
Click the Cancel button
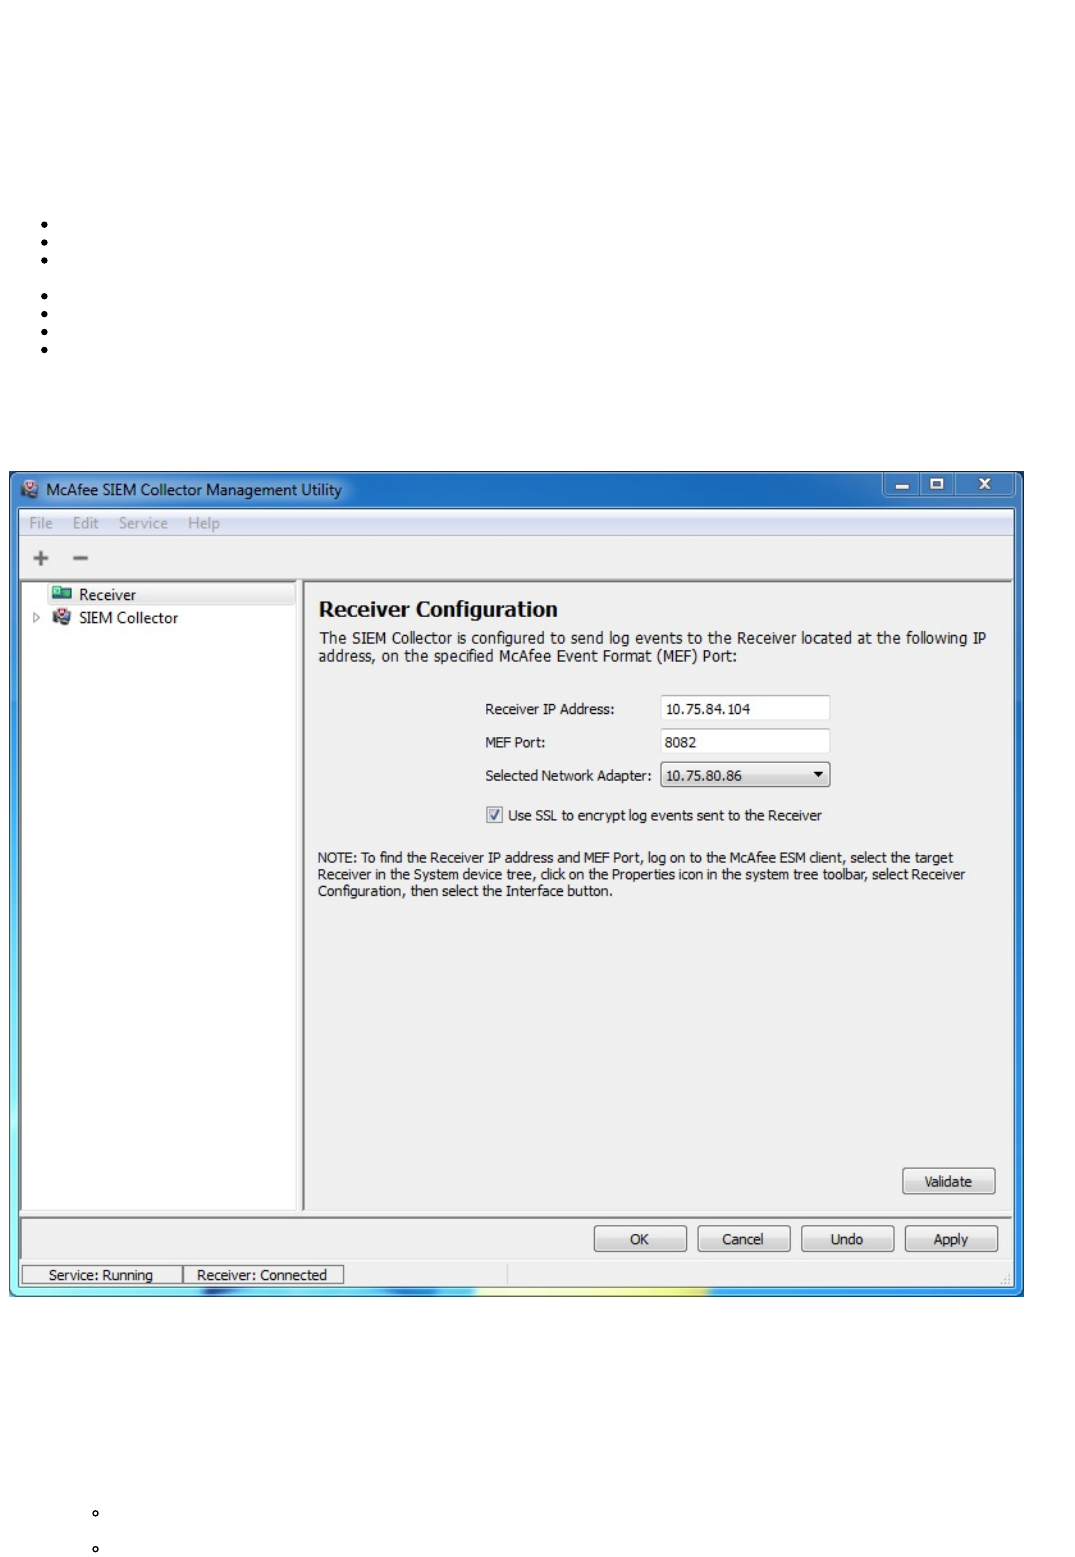tap(743, 1239)
